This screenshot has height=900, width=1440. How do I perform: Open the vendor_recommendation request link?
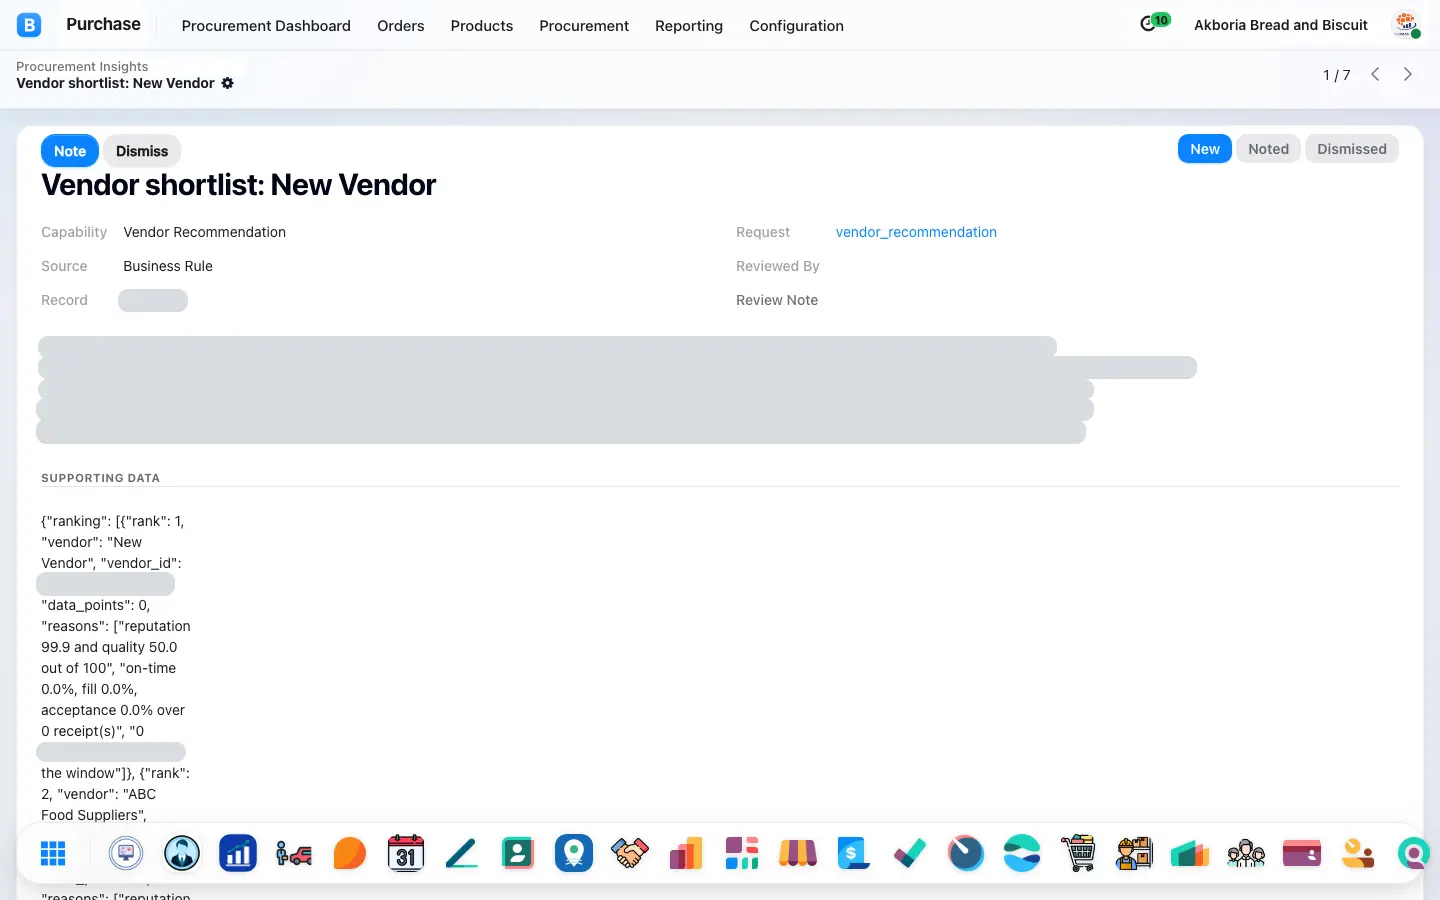[916, 232]
